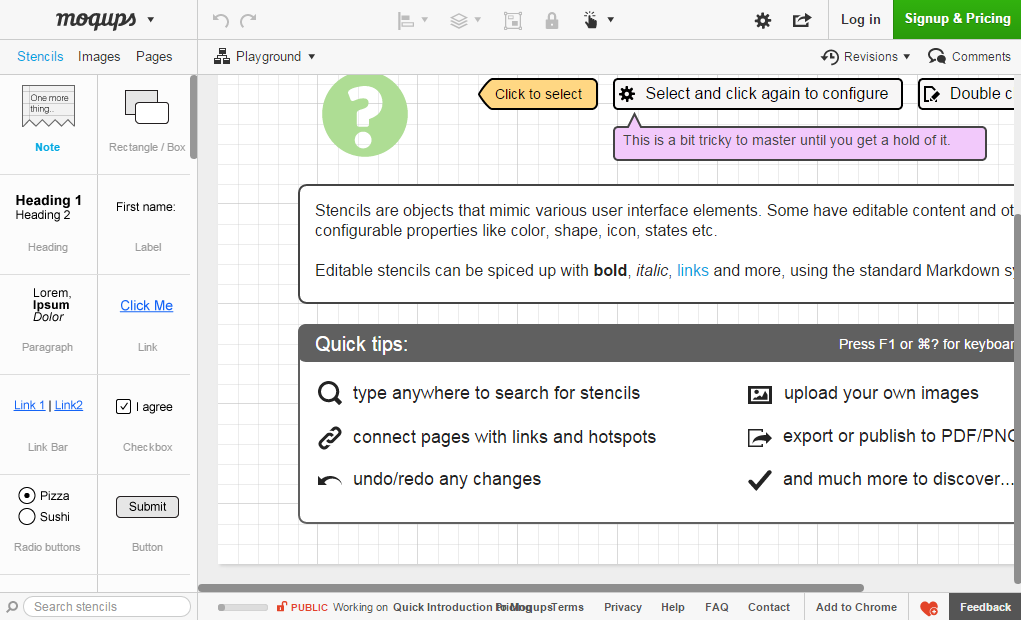1021x620 pixels.
Task: Click the Comments speech bubble icon
Action: click(937, 57)
